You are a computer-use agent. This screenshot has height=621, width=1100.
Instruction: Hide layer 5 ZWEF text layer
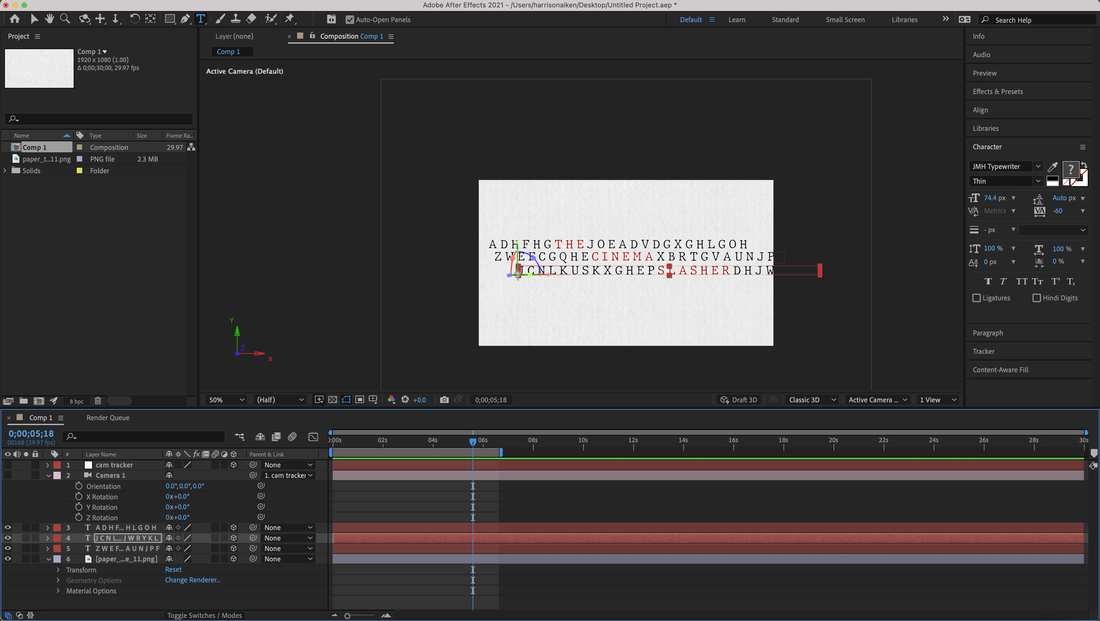(x=8, y=549)
